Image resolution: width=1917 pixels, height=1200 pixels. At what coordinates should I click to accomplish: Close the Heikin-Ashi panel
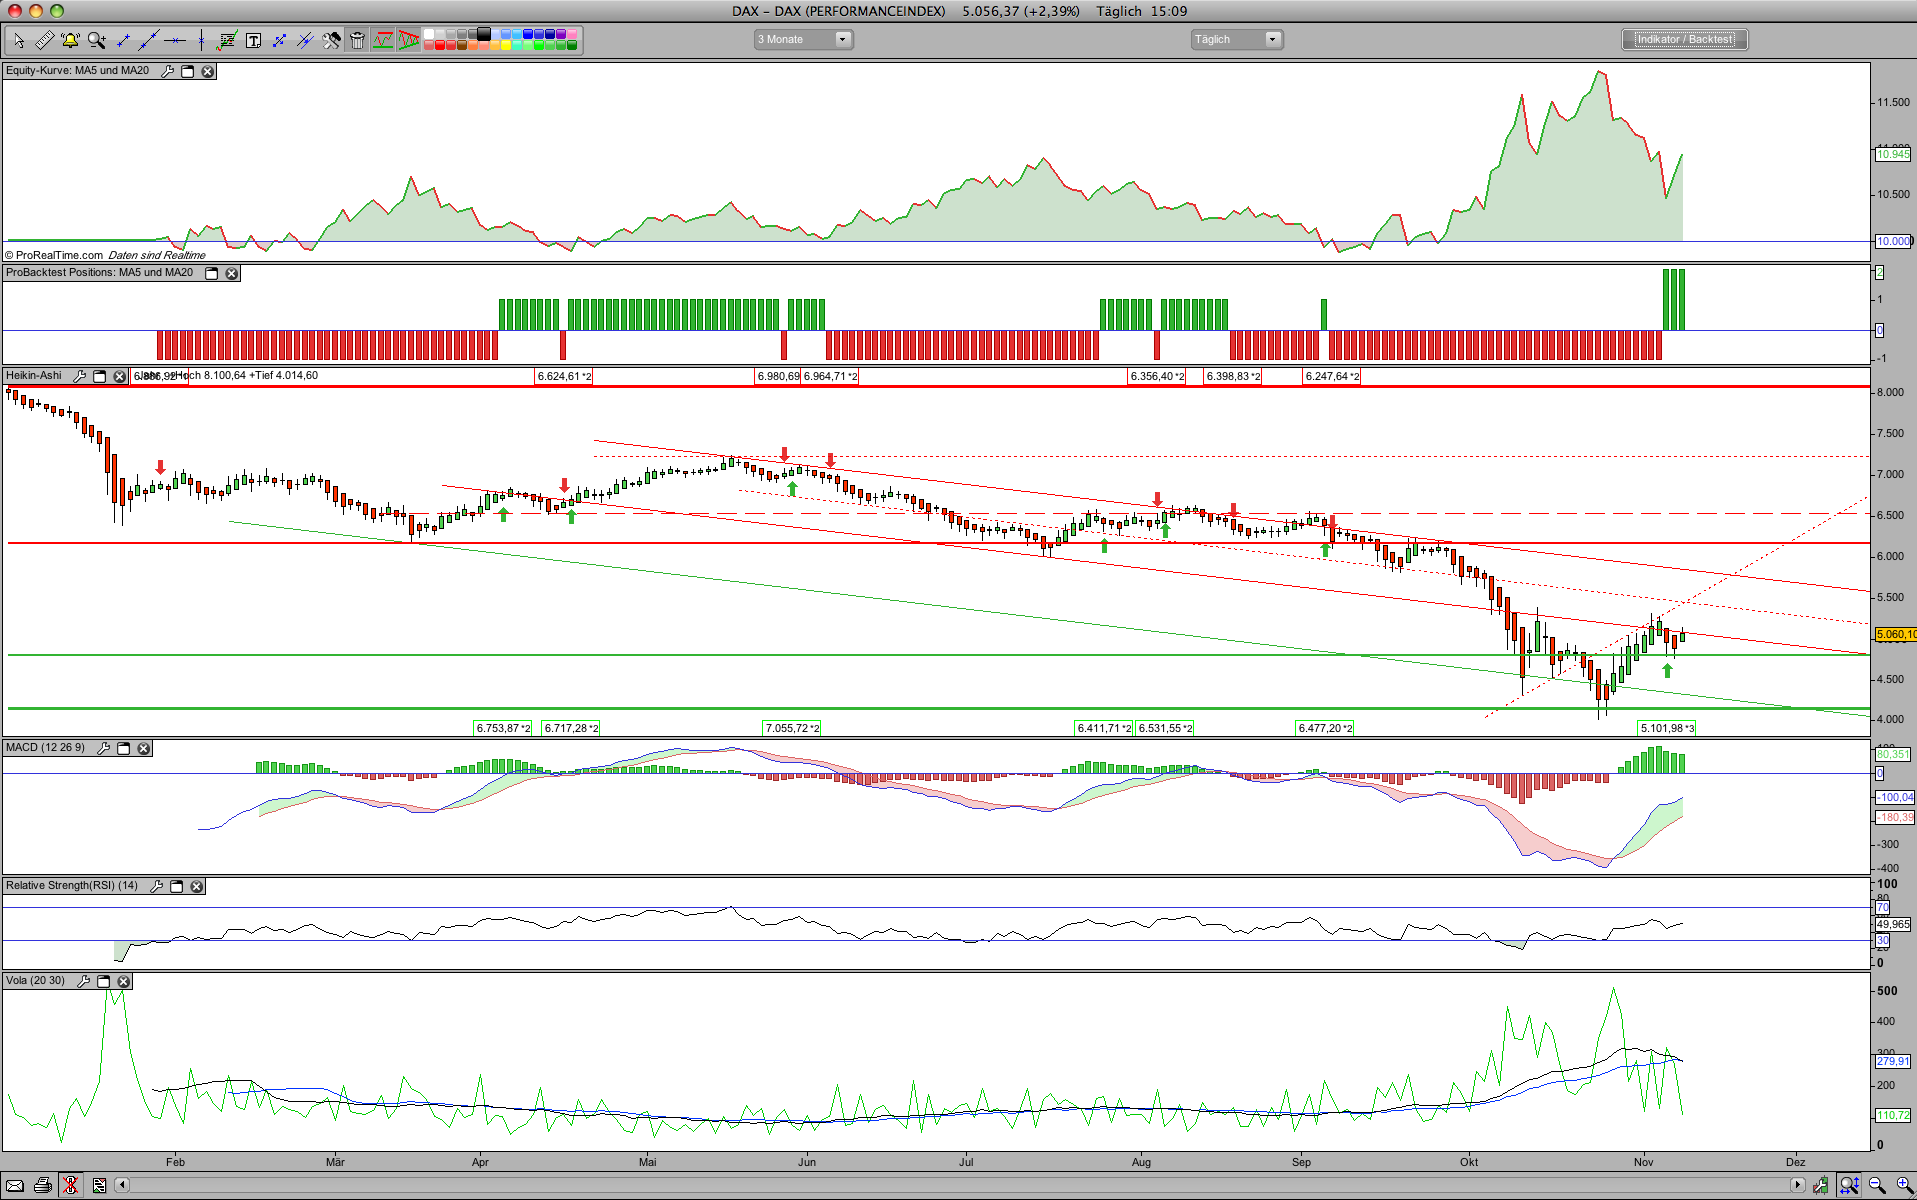point(120,376)
